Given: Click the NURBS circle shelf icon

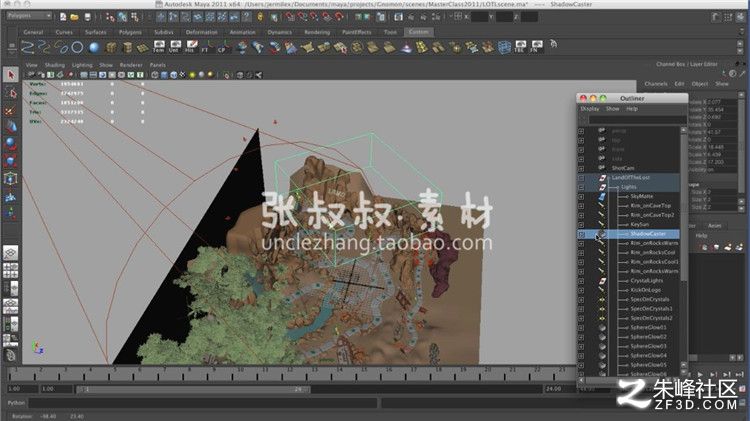Looking at the screenshot, I should tap(77, 47).
